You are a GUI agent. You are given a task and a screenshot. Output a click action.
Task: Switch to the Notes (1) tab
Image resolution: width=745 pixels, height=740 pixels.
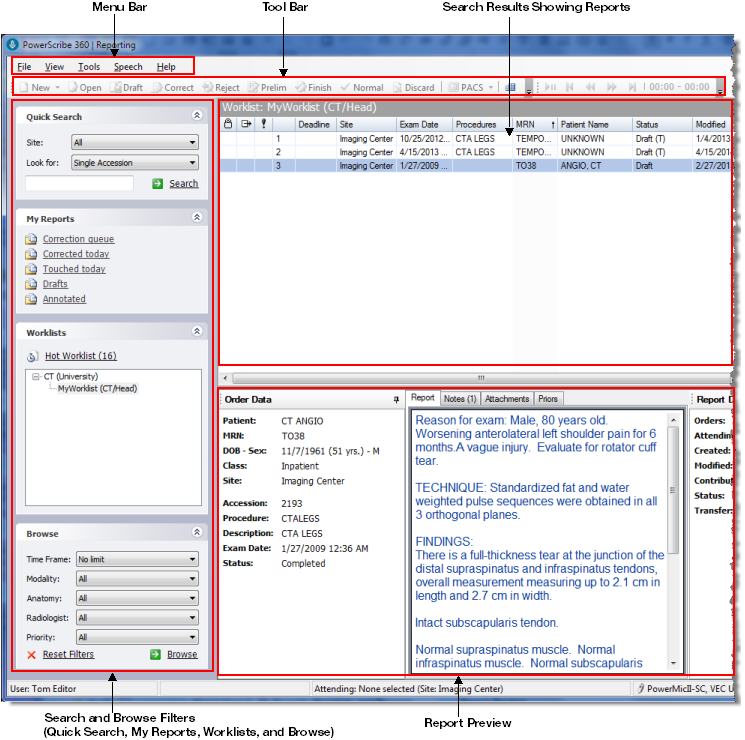tap(460, 399)
